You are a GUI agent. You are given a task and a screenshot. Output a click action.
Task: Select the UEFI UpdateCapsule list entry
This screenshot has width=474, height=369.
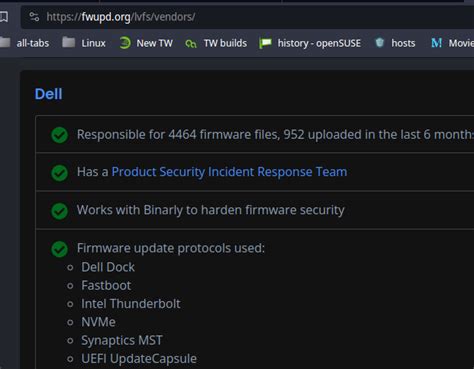click(139, 359)
